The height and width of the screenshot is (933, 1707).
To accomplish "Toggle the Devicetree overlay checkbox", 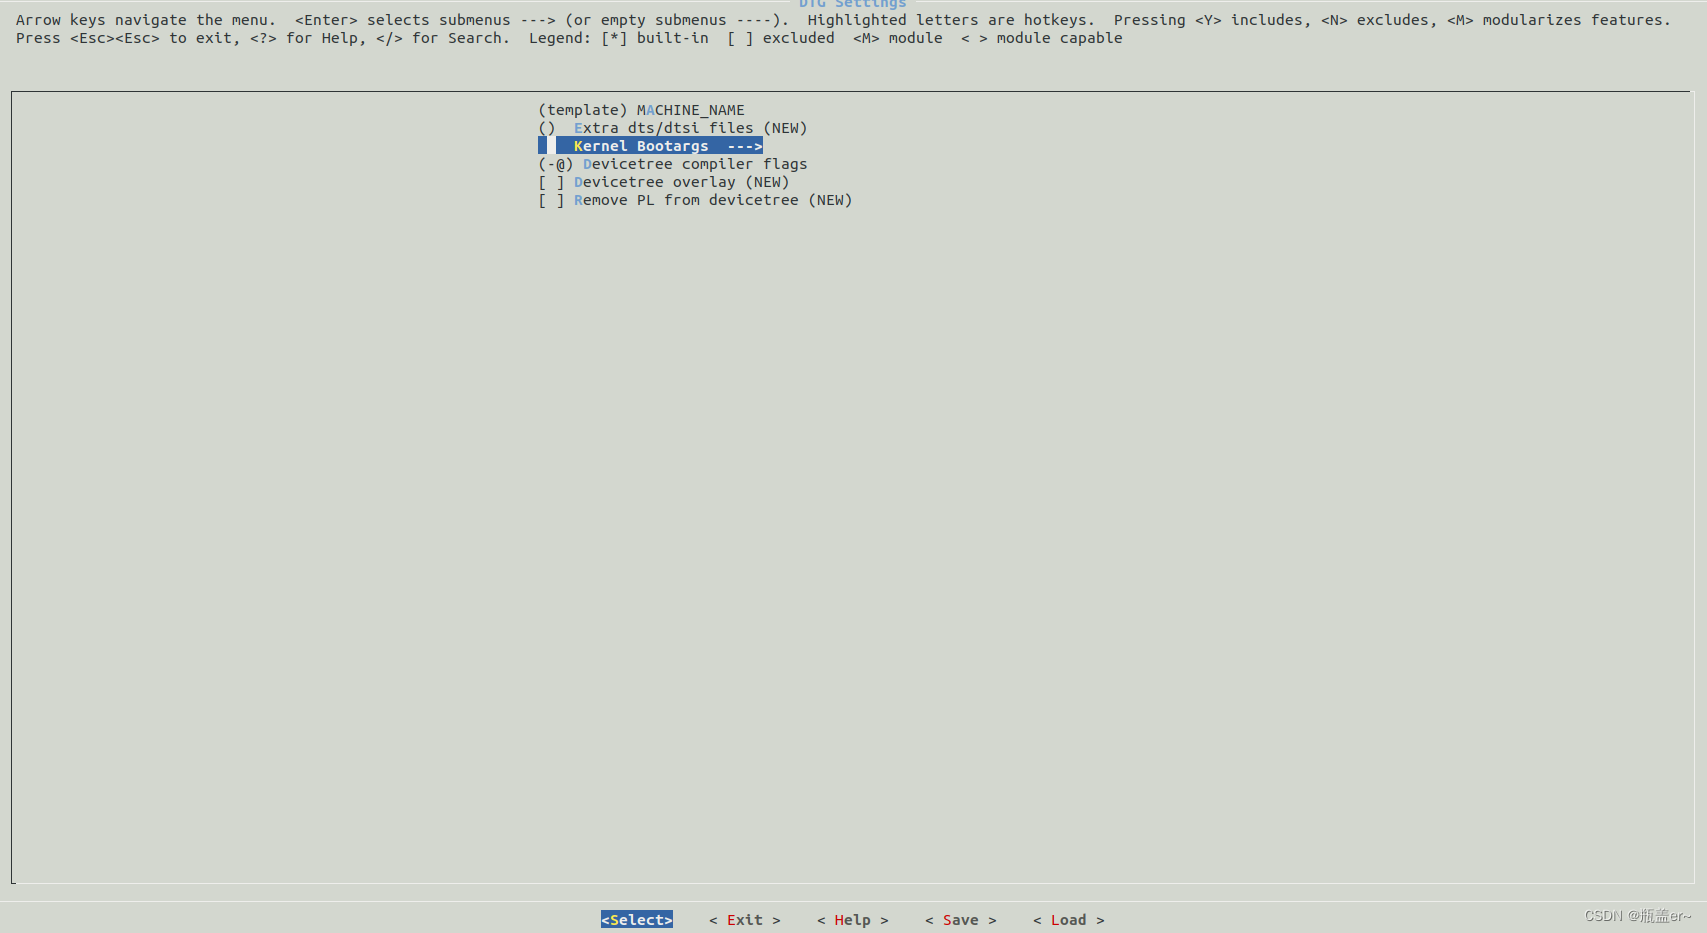I will tap(551, 182).
